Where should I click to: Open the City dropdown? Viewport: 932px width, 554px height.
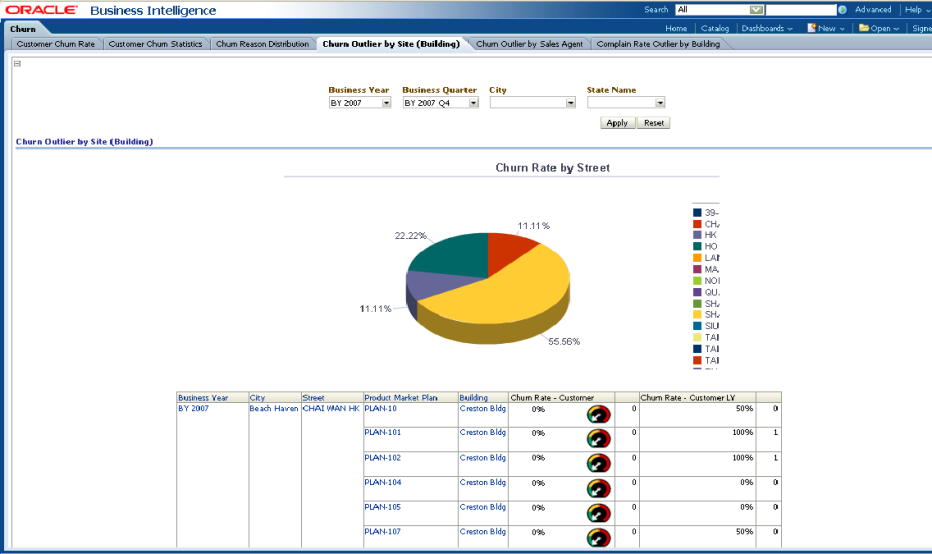click(x=571, y=103)
